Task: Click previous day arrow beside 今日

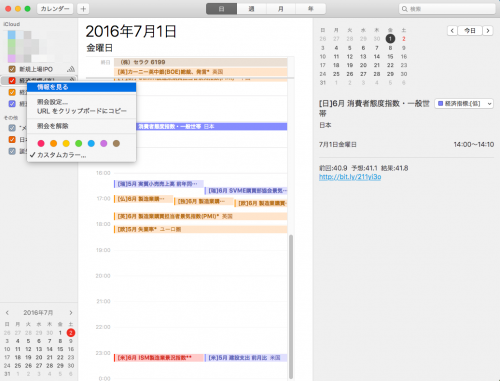Action: [x=452, y=31]
